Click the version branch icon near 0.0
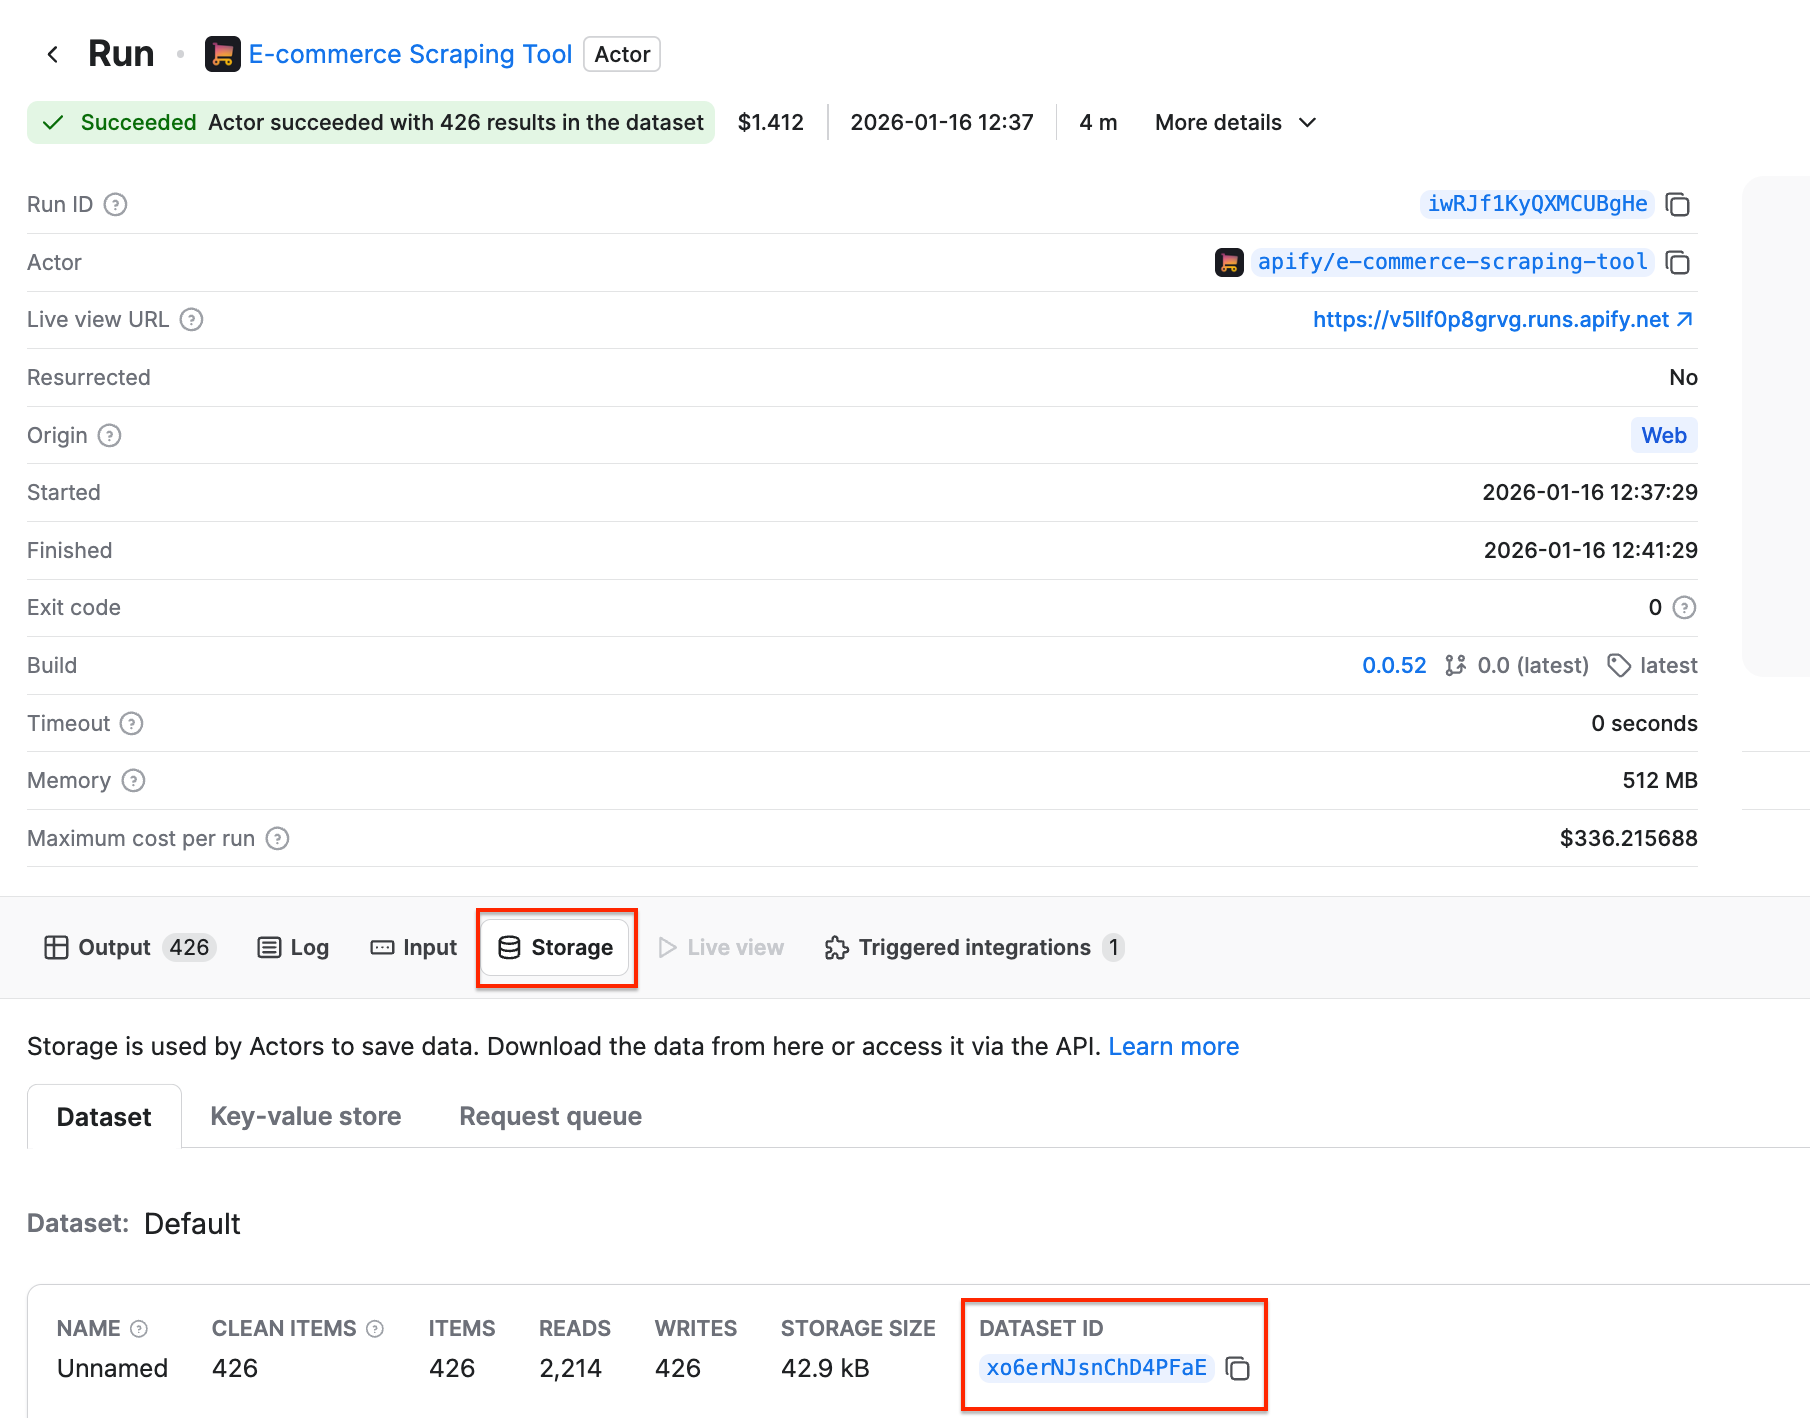Image resolution: width=1810 pixels, height=1418 pixels. tap(1456, 665)
